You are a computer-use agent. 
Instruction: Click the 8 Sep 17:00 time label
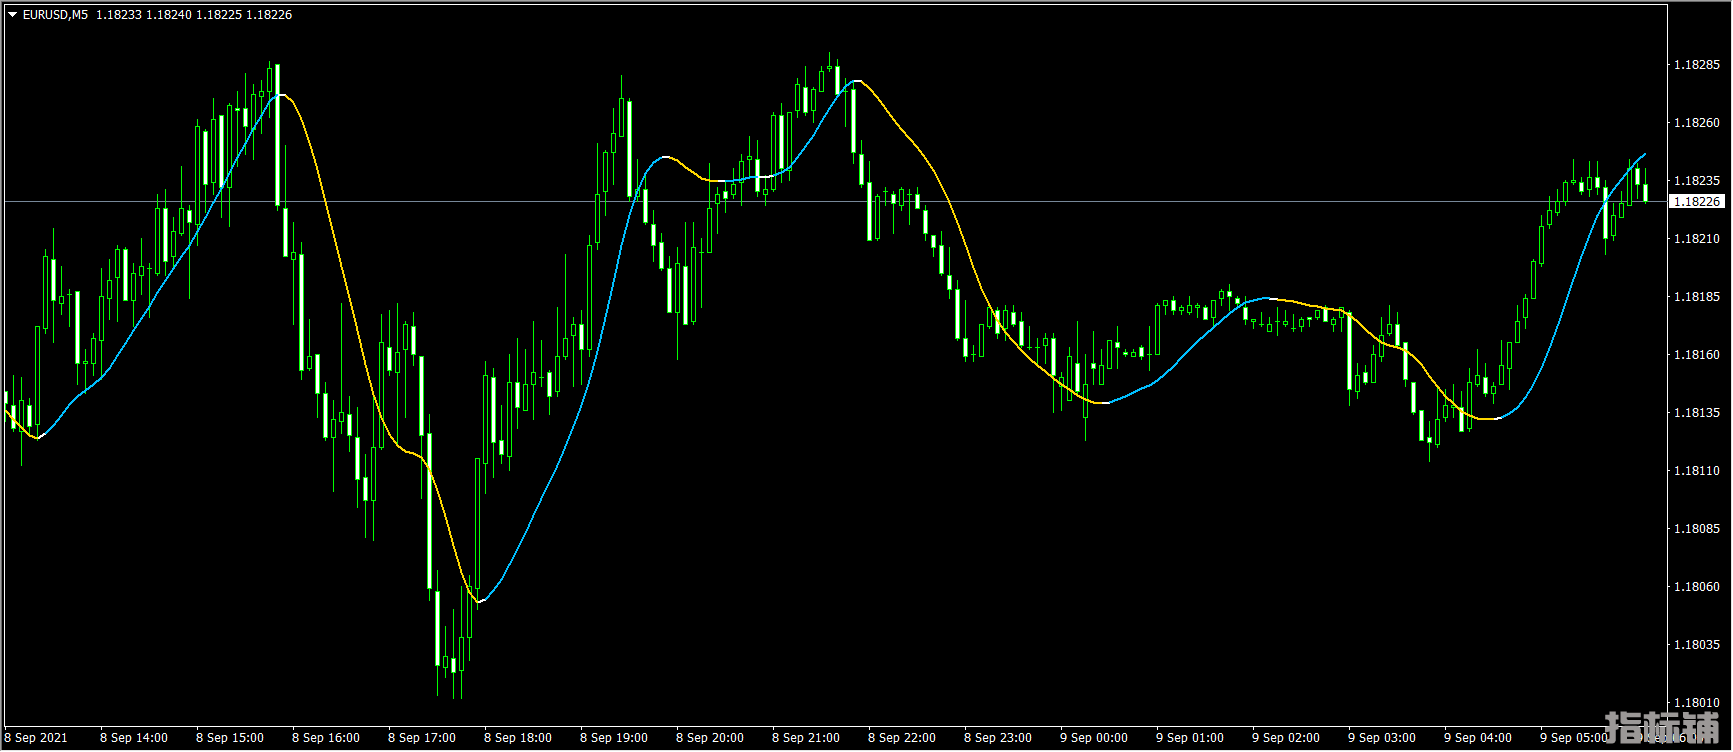coord(422,738)
